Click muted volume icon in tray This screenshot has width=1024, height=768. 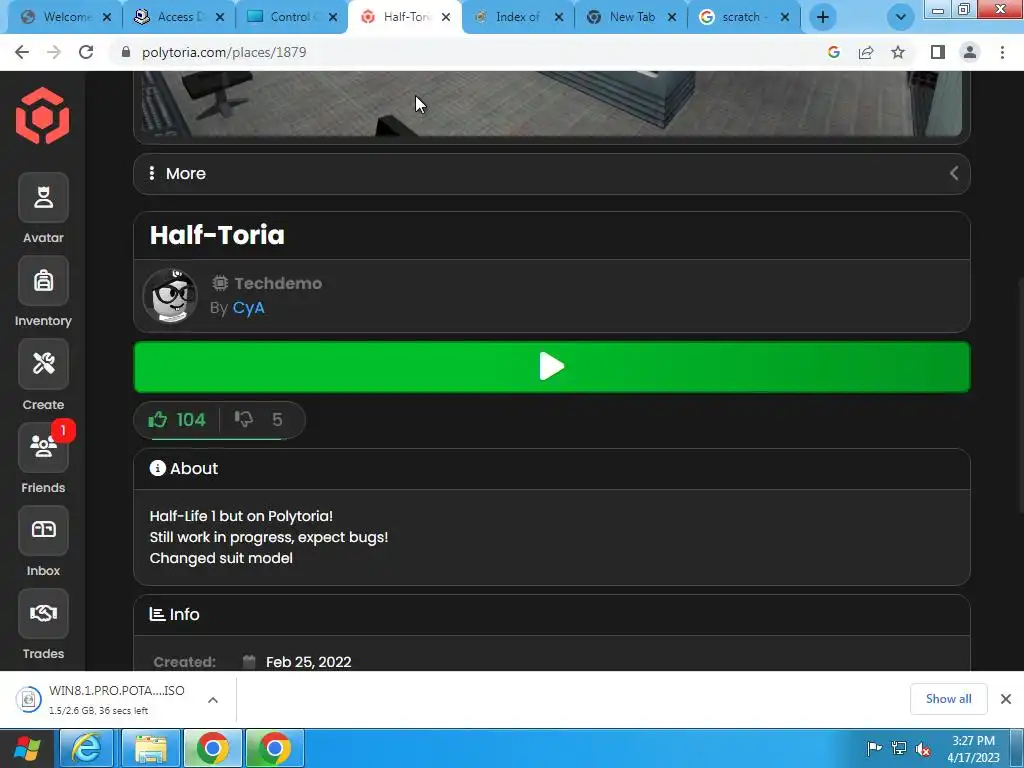(x=923, y=748)
